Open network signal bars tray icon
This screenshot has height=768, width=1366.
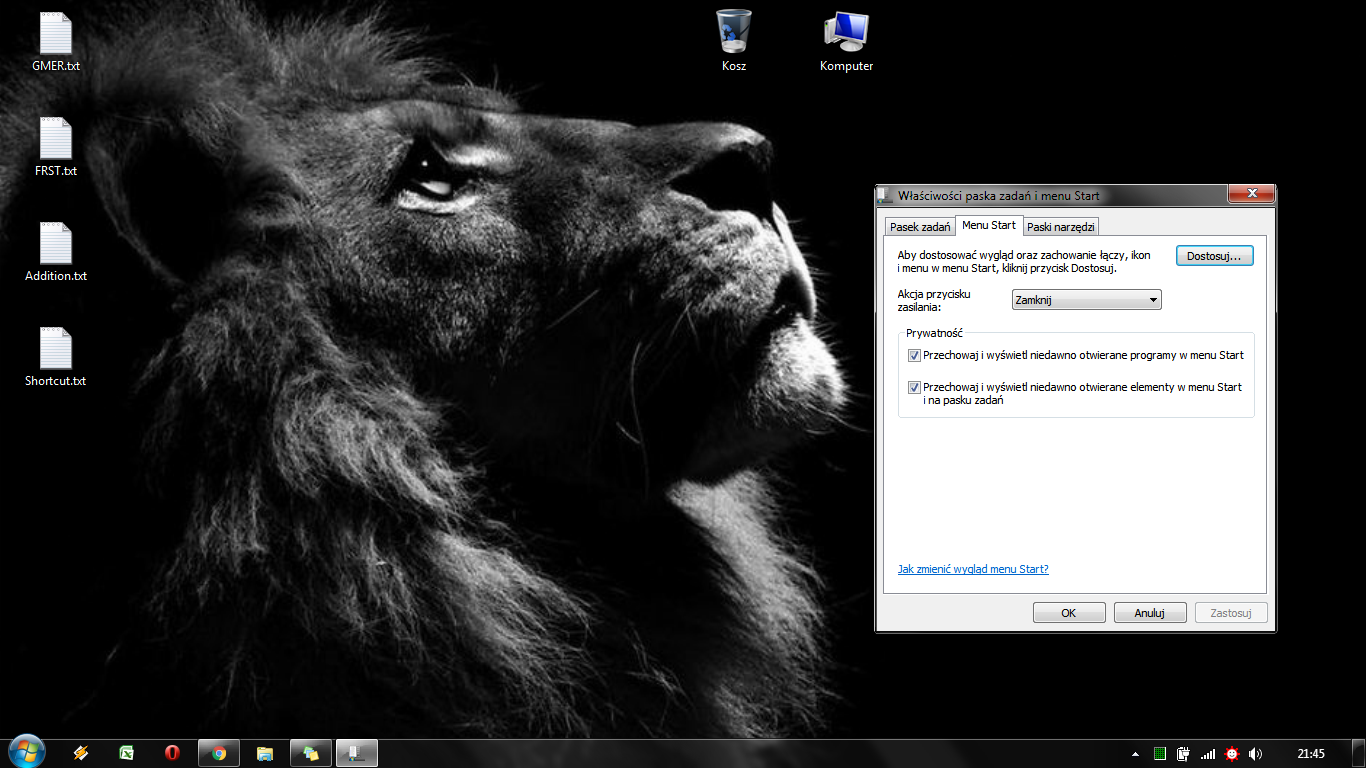tap(1208, 754)
